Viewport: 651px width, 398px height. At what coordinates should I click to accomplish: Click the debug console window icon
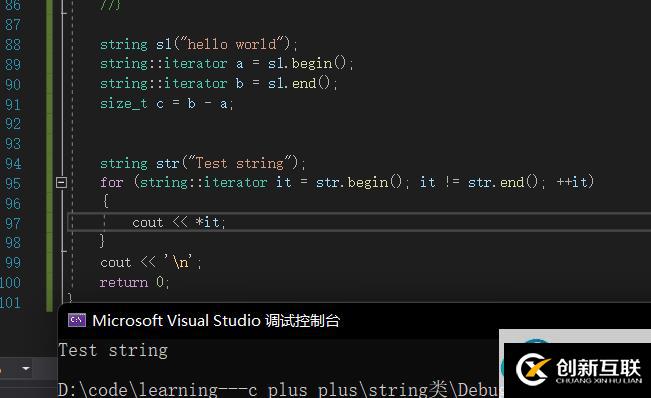[x=77, y=320]
